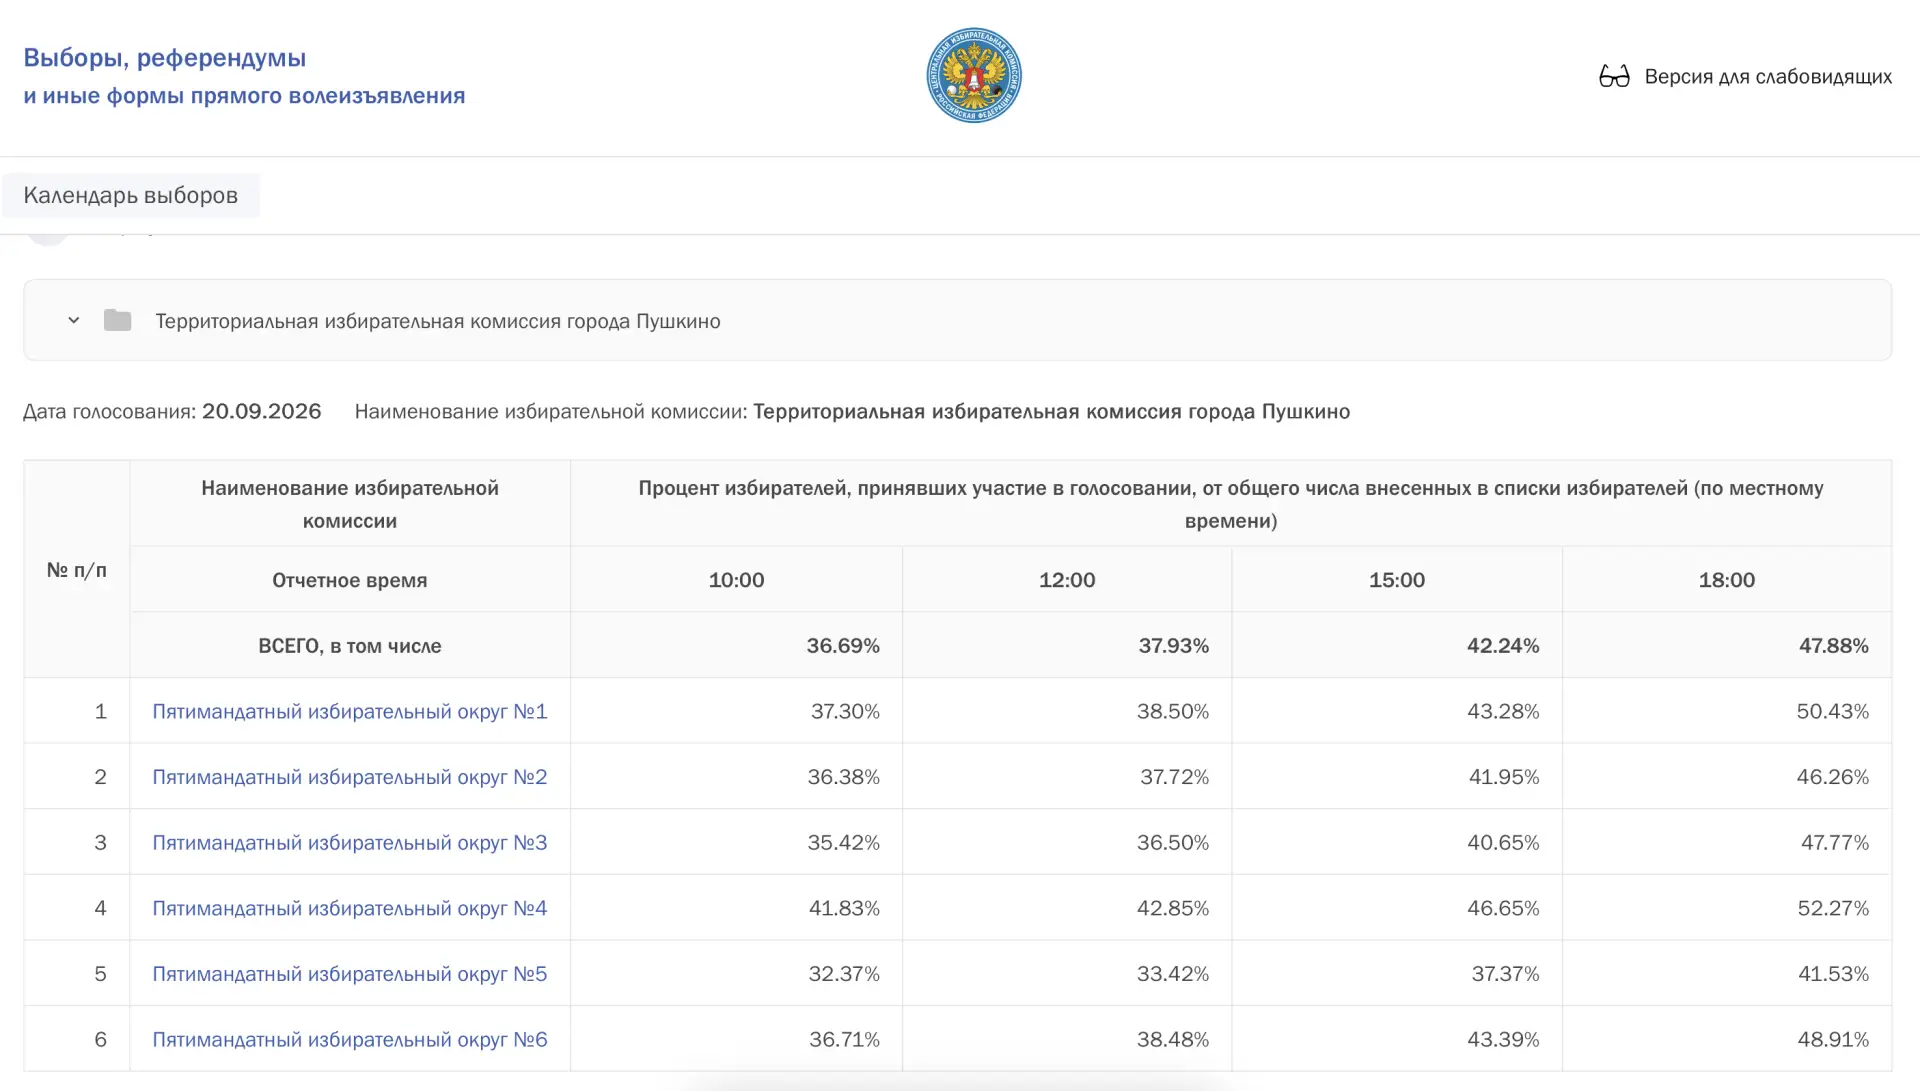Viewport: 1920px width, 1091px height.
Task: Collapse the Территориальная избирательная комиссия chevron
Action: [74, 320]
